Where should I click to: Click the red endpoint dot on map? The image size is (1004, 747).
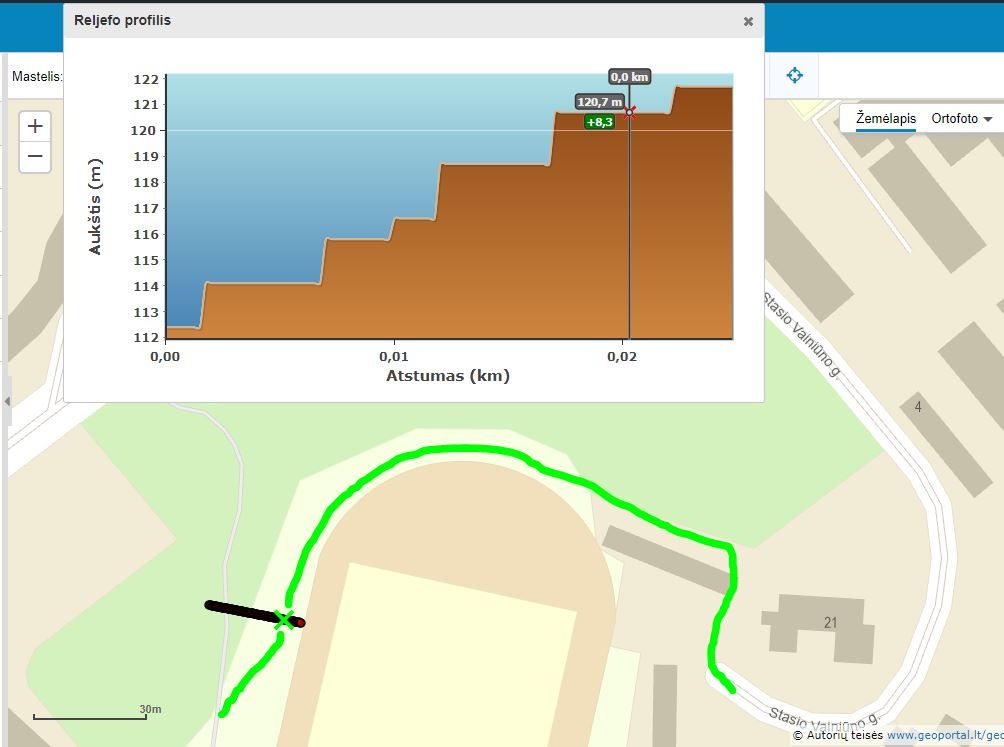(x=300, y=623)
